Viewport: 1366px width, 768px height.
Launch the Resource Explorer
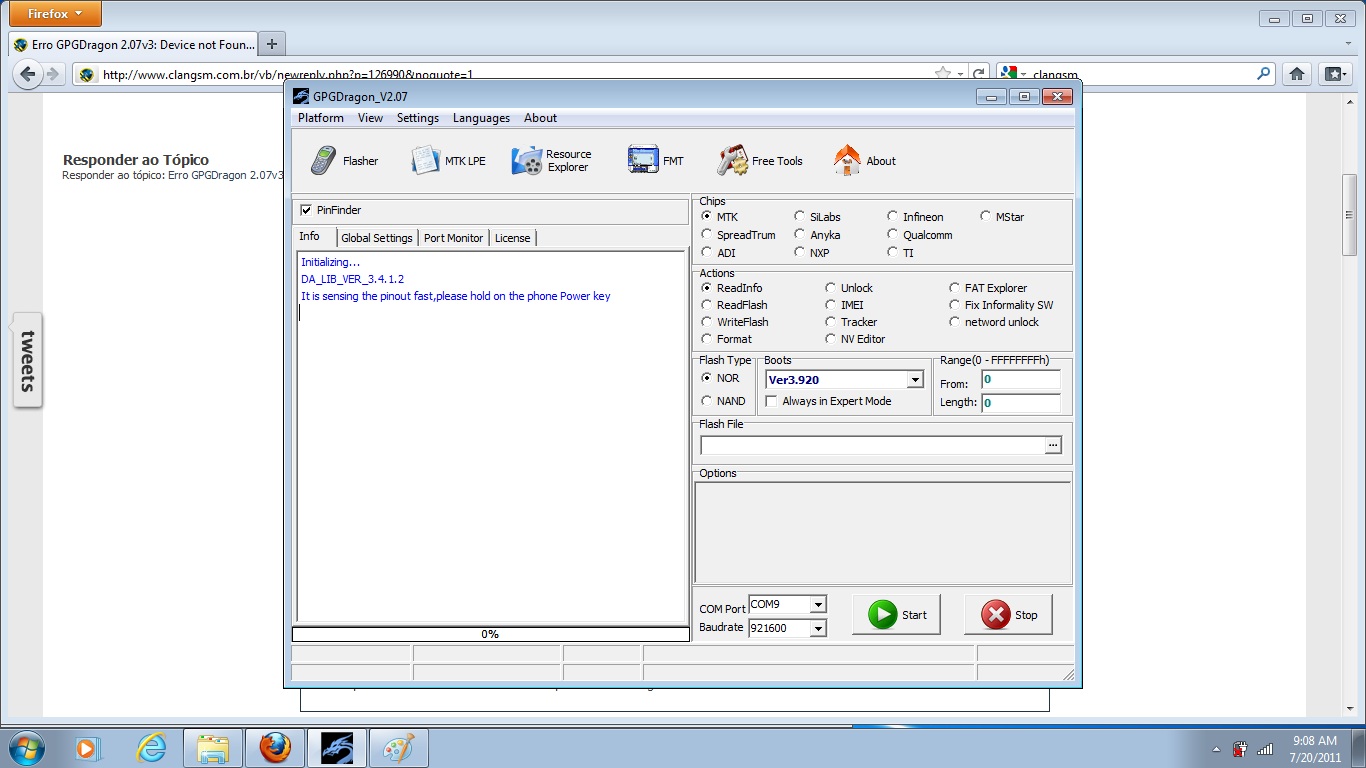[552, 161]
